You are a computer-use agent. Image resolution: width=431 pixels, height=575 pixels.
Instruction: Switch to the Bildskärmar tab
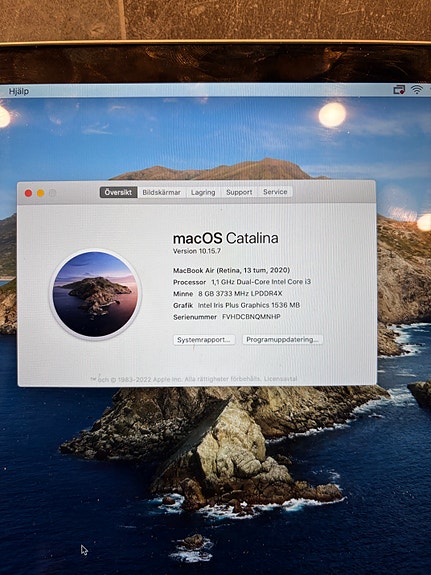[161, 192]
